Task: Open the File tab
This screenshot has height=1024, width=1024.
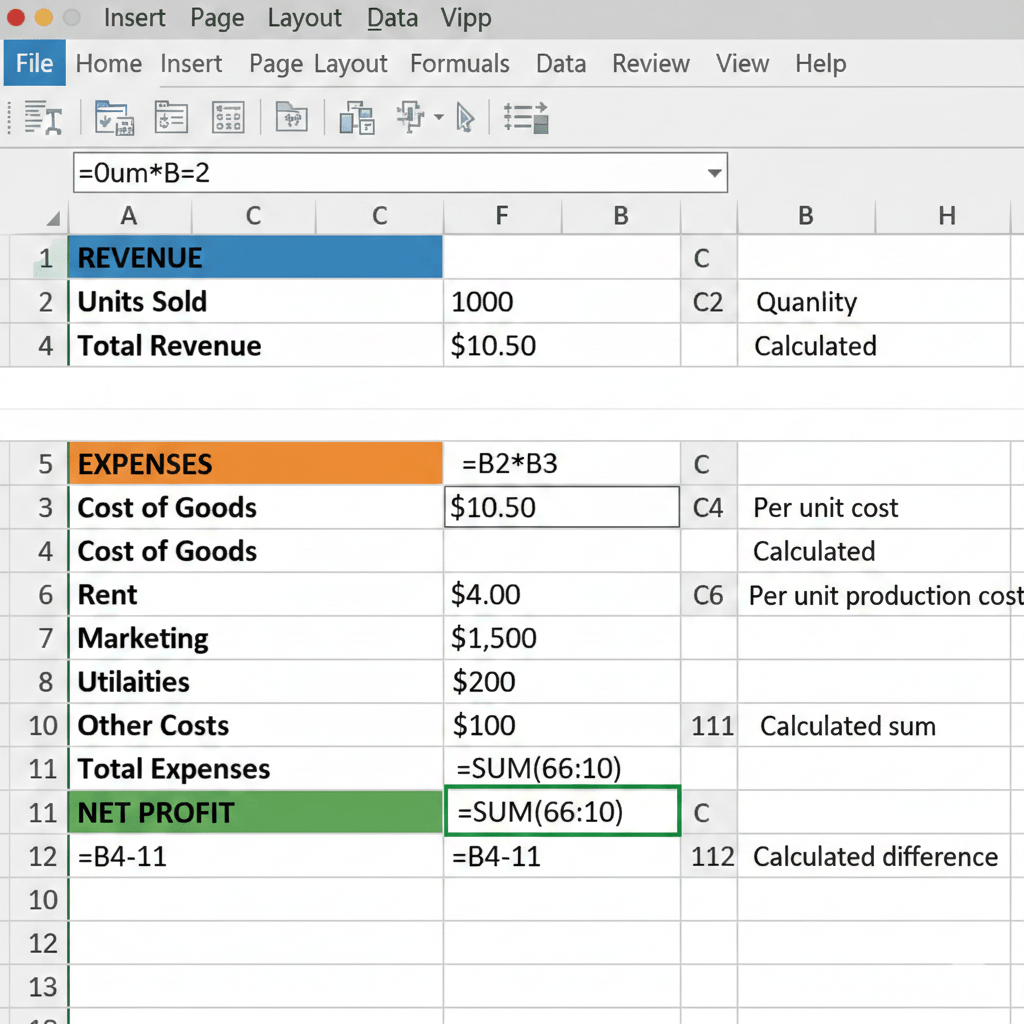Action: pos(34,63)
